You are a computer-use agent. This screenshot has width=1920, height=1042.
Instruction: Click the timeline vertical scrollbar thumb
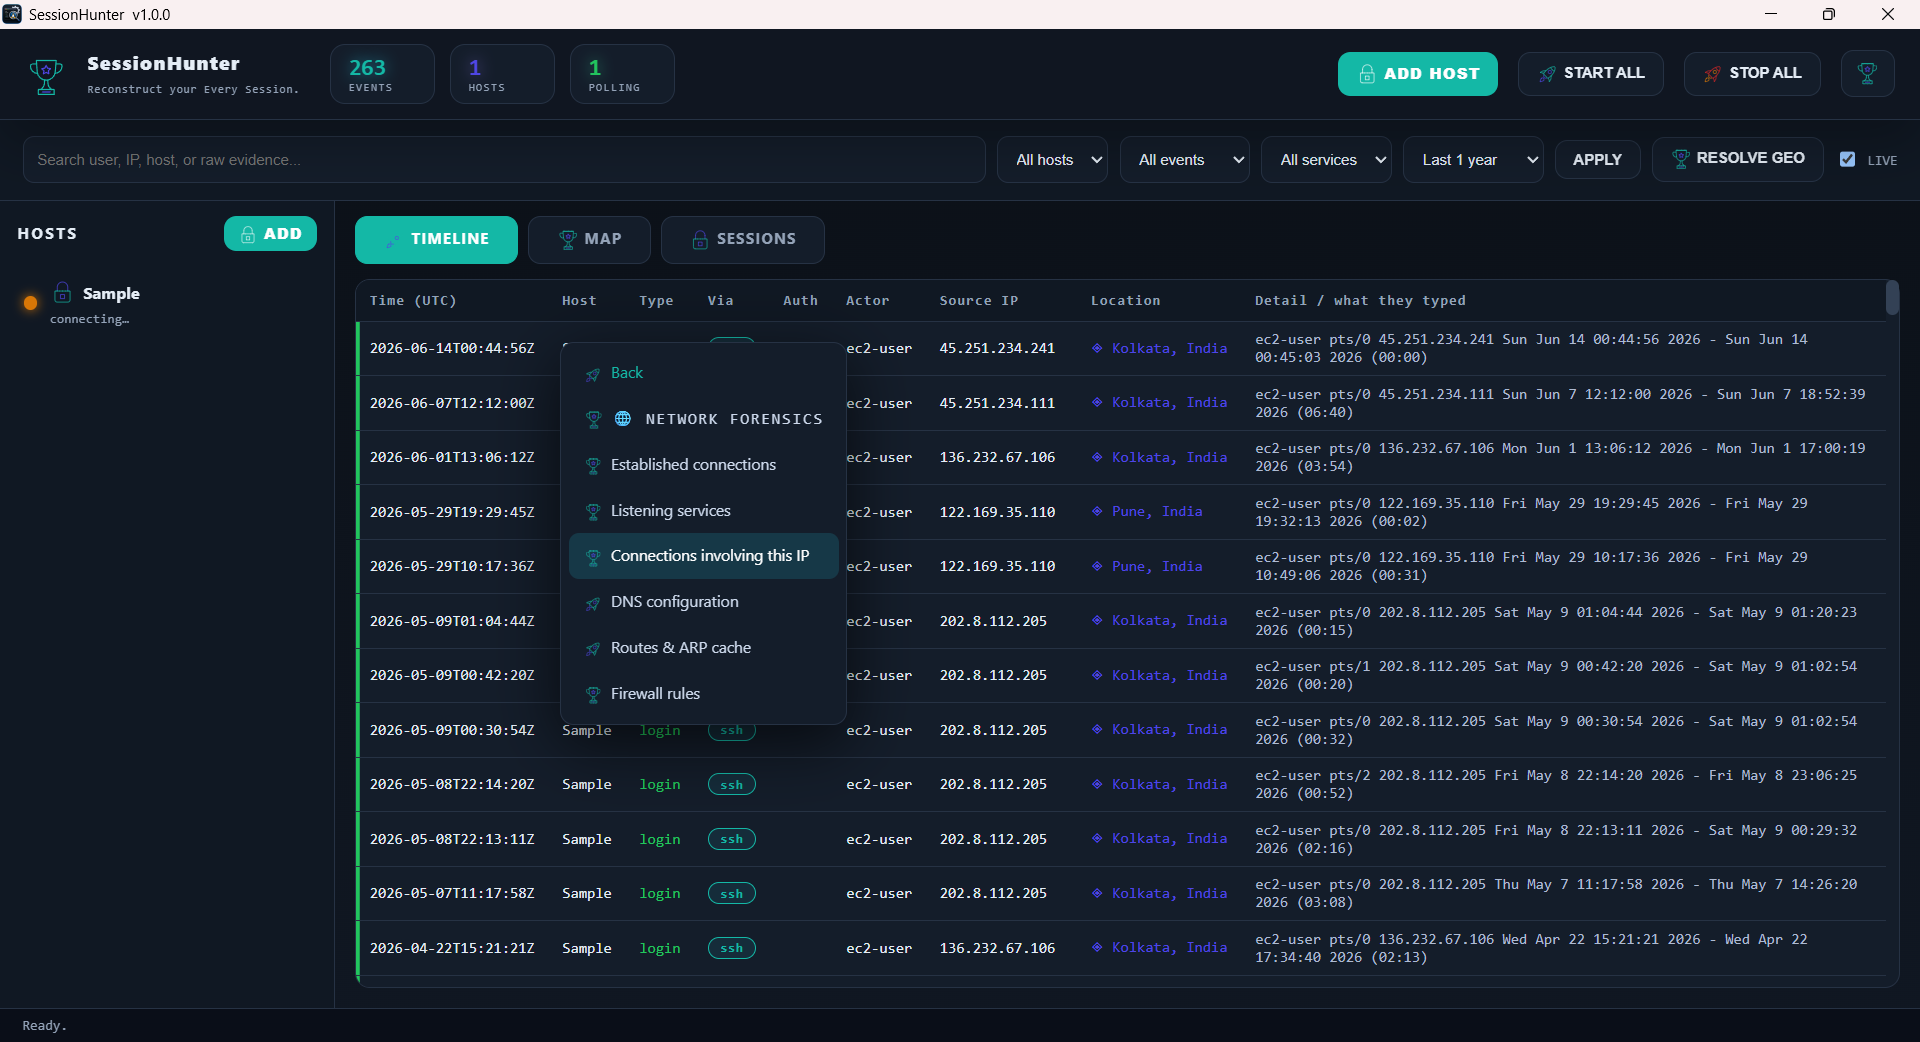click(1892, 298)
